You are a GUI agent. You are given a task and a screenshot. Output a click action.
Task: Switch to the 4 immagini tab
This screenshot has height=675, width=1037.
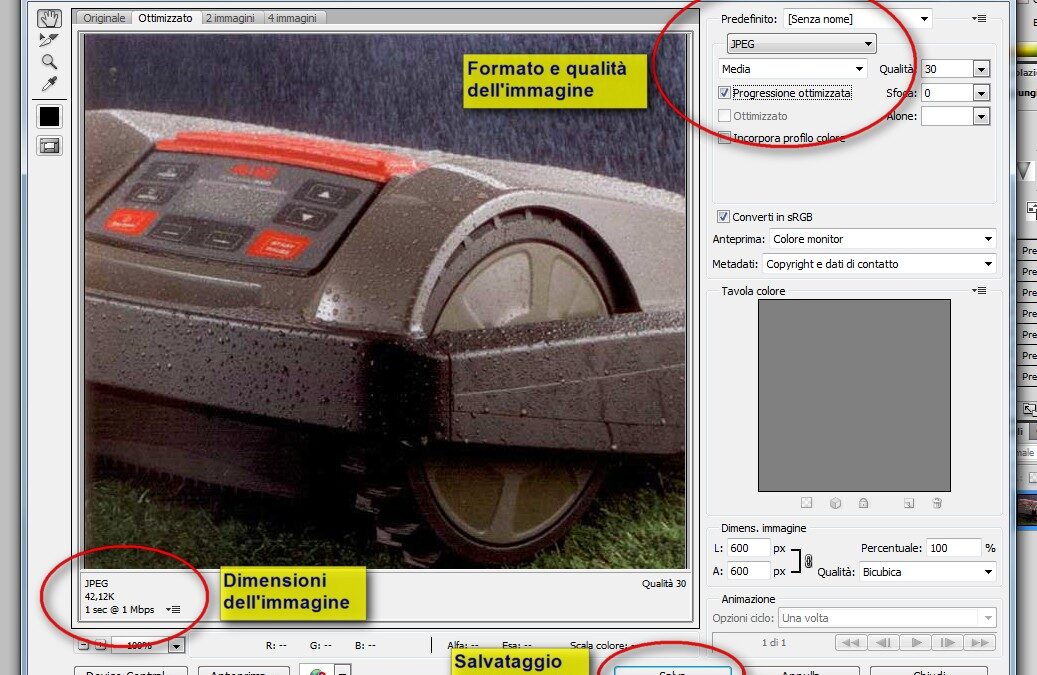click(292, 18)
